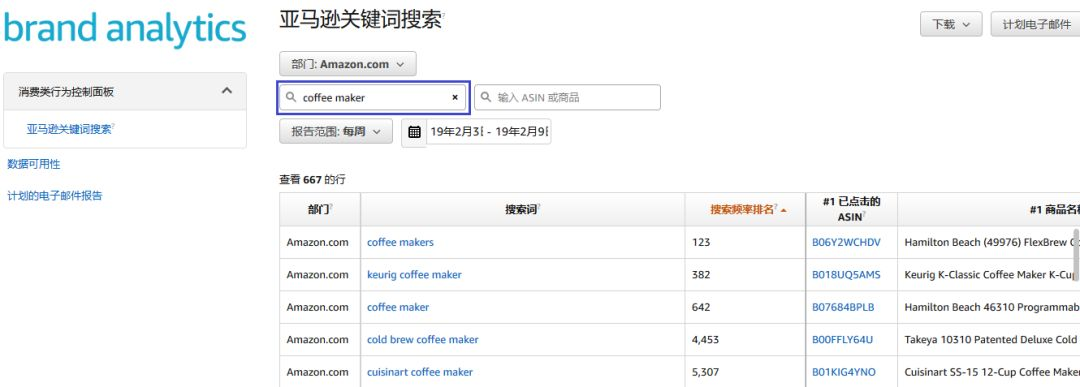Open the 部门: Amazon.com dropdown
Screen dimensions: 1080x387
click(x=348, y=64)
